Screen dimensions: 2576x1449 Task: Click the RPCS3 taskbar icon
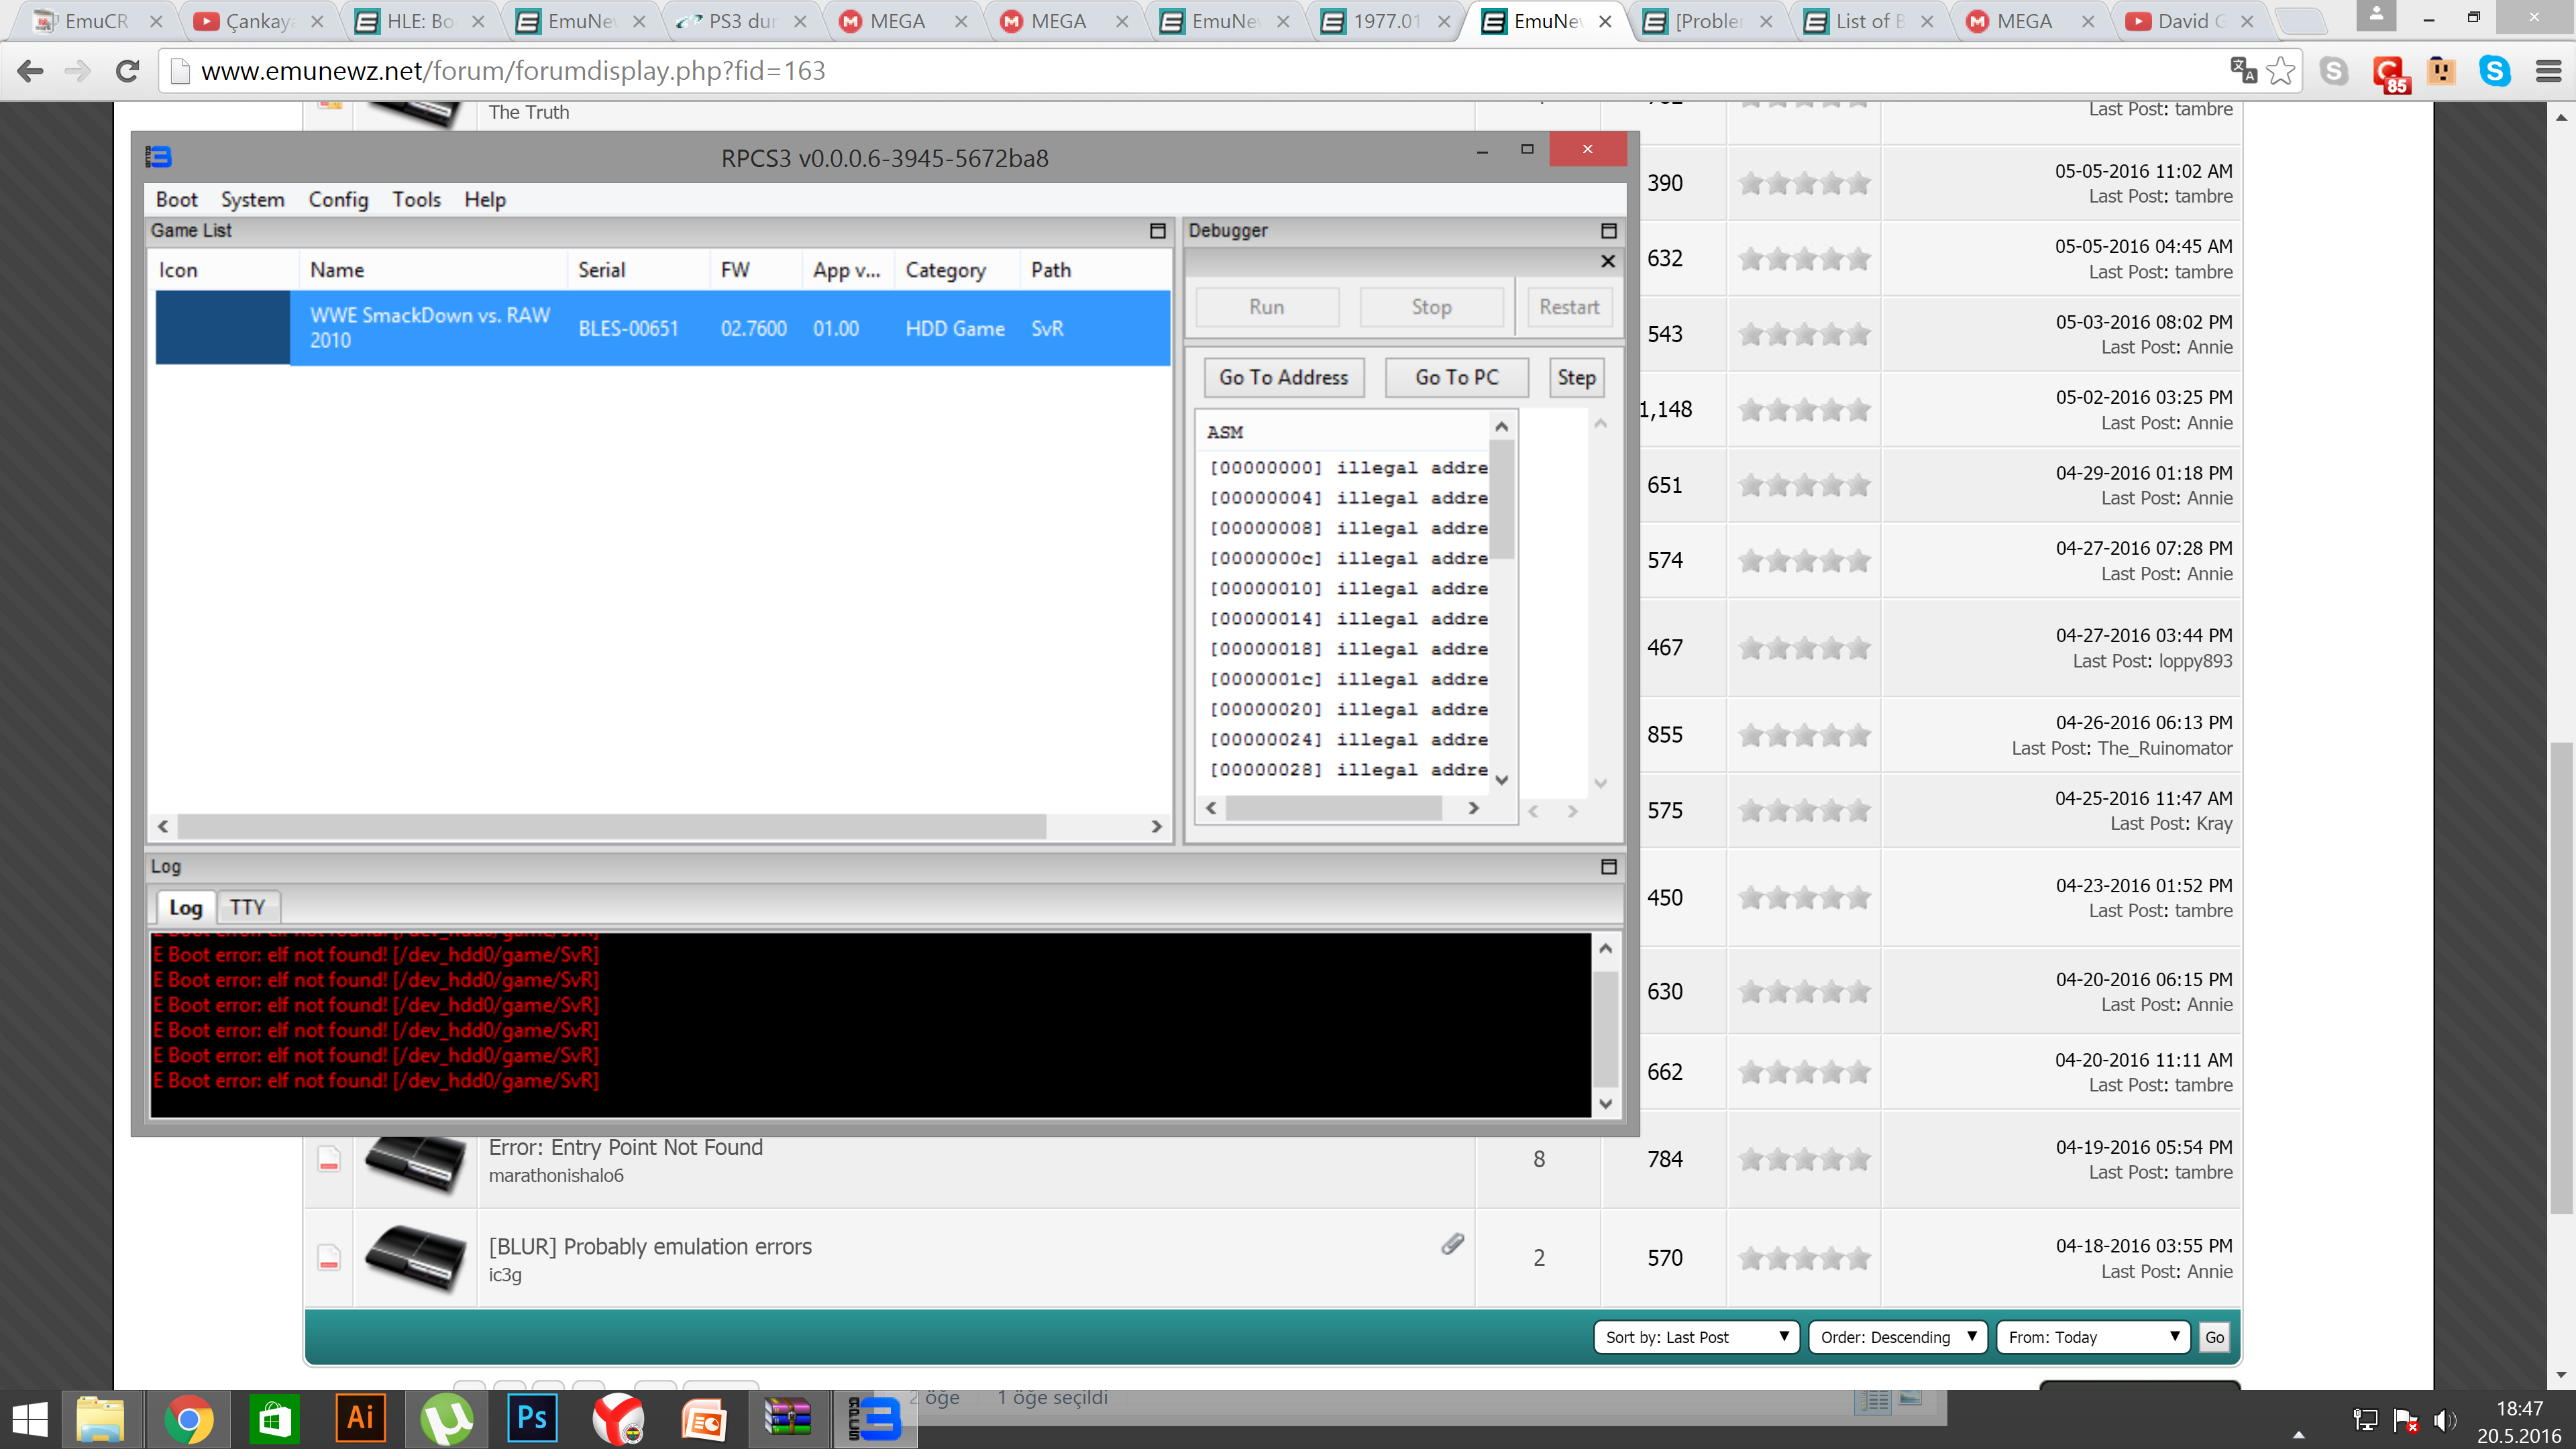click(x=874, y=1419)
